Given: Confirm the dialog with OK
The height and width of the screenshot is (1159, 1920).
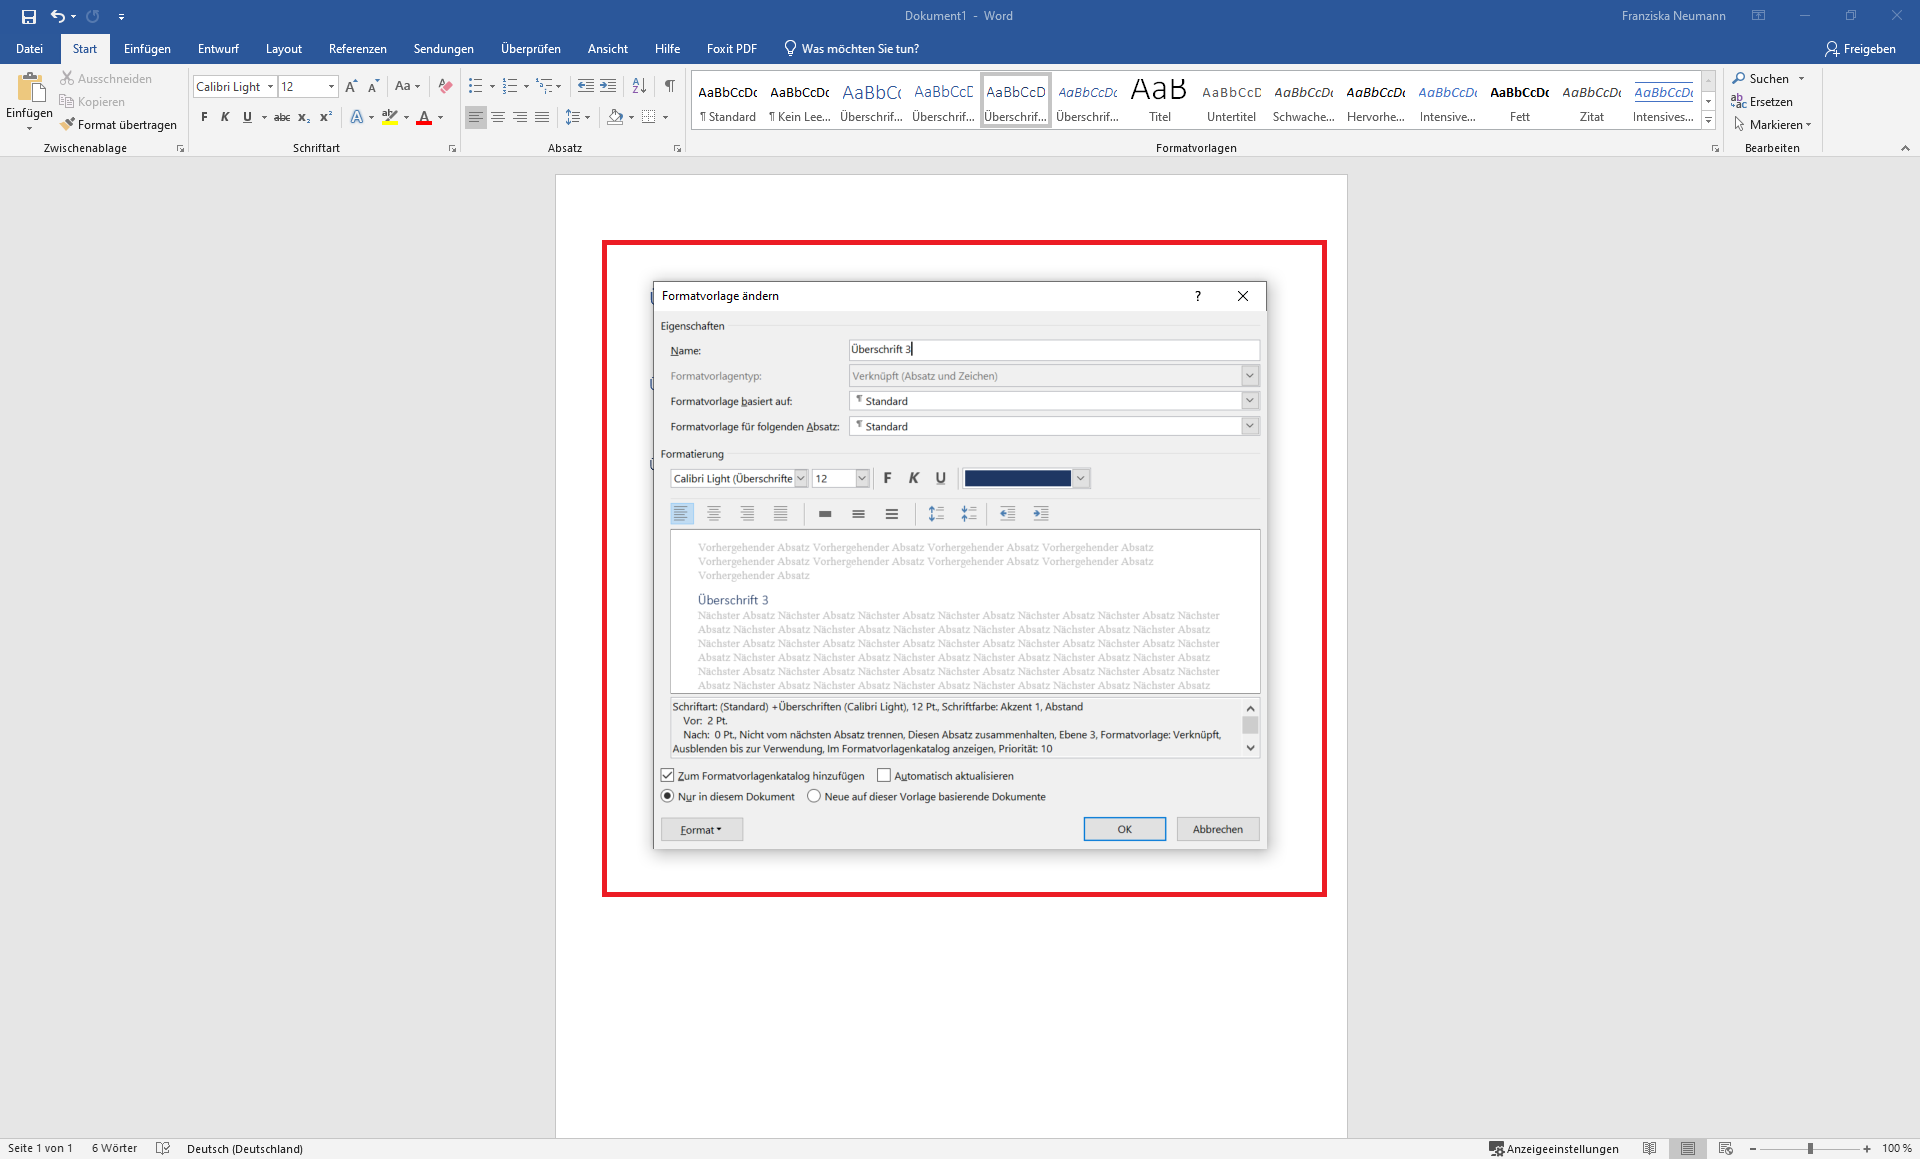Looking at the screenshot, I should 1124,829.
